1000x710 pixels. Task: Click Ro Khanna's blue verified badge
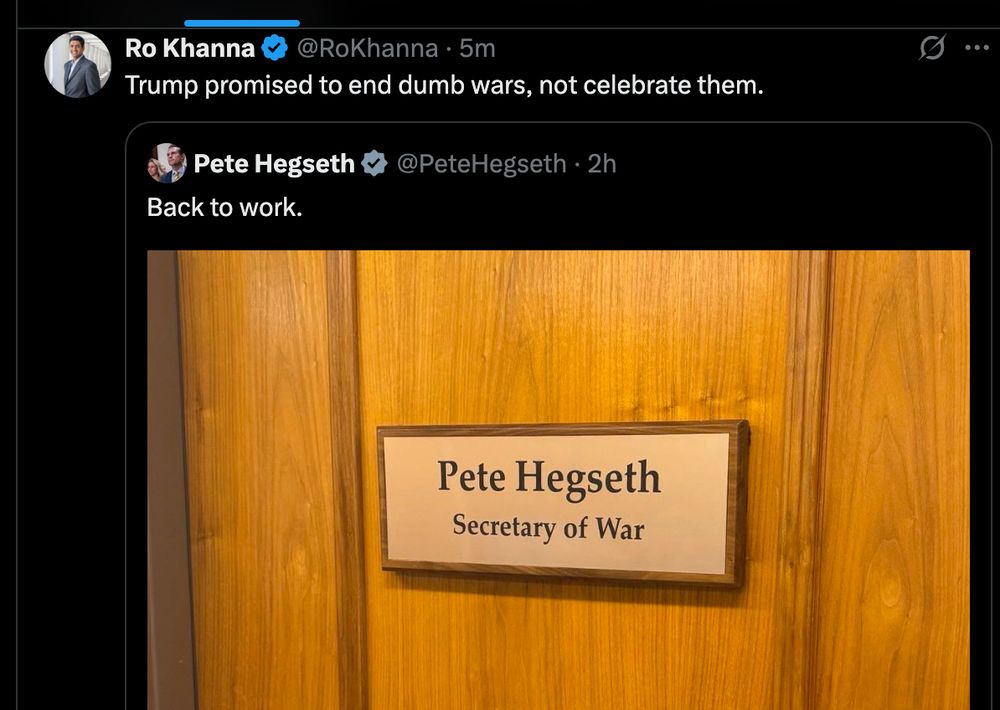pyautogui.click(x=274, y=48)
